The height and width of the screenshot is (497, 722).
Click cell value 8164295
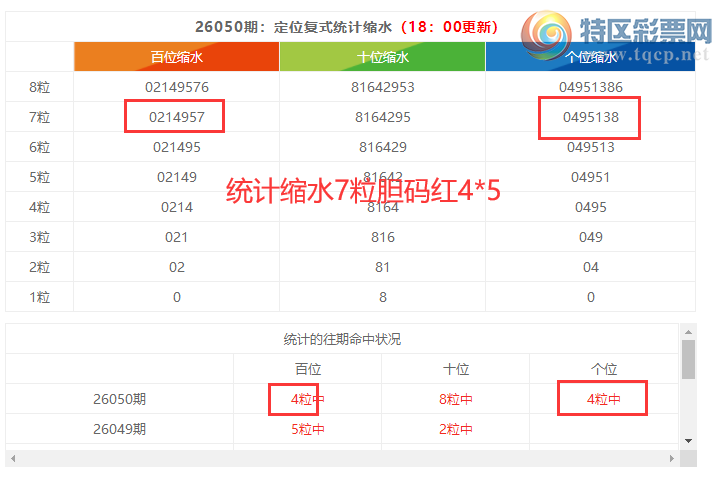click(383, 117)
